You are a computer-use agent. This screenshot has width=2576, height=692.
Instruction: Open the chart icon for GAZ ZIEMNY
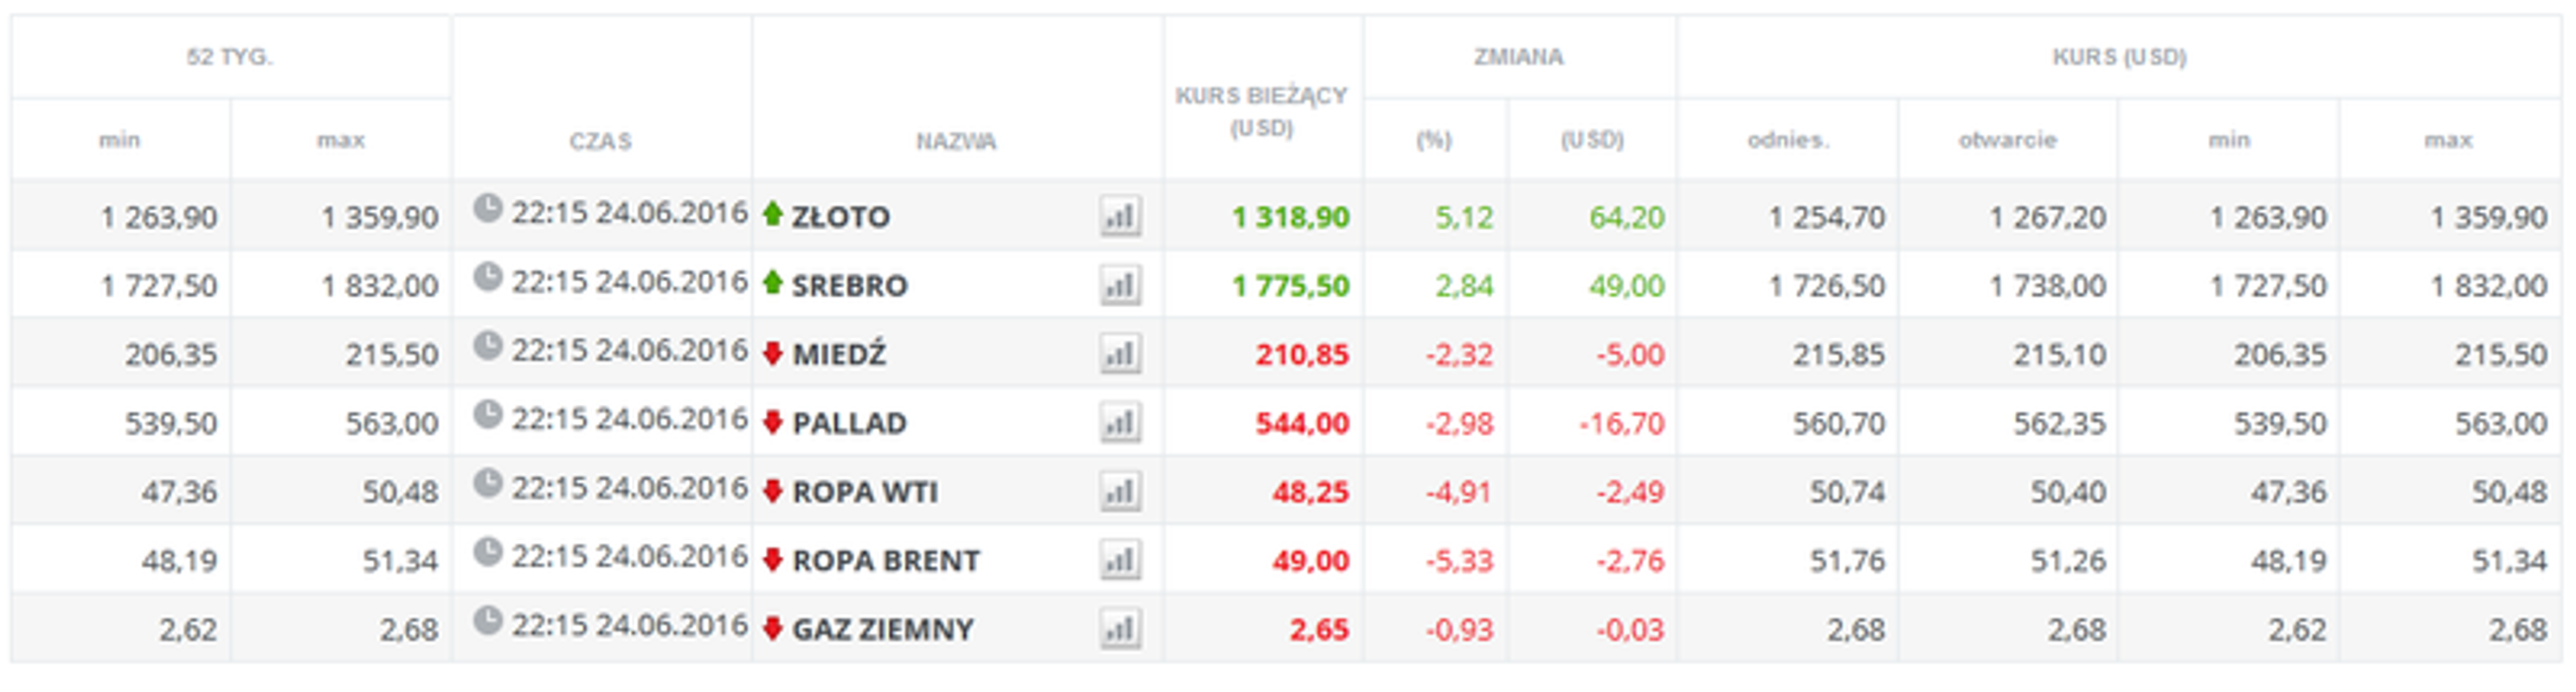(x=1120, y=629)
